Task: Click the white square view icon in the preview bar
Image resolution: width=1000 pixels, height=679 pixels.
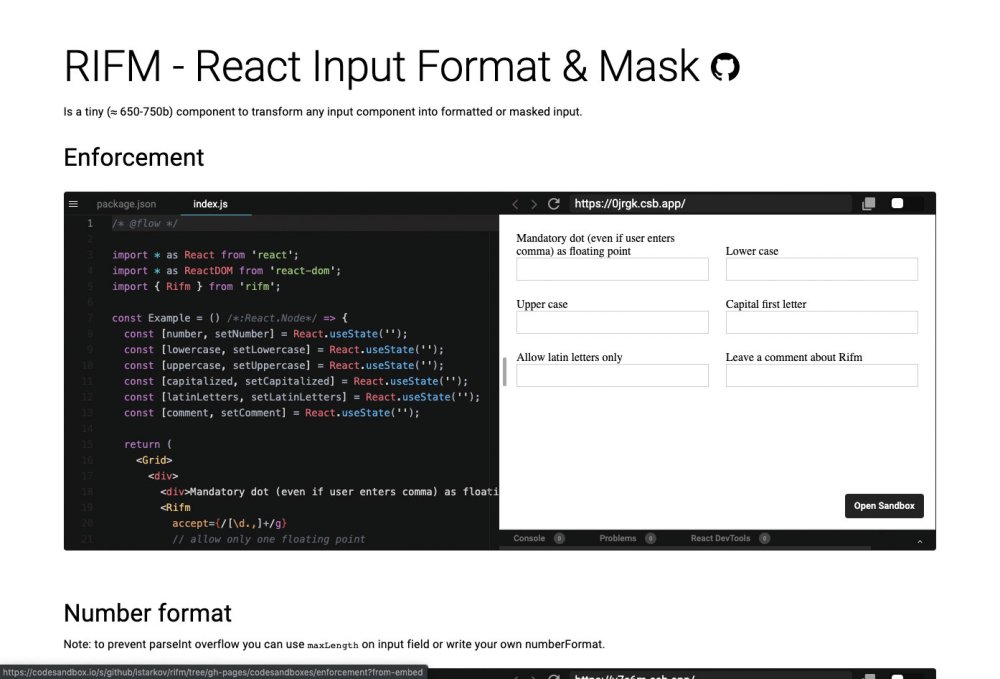Action: [897, 203]
